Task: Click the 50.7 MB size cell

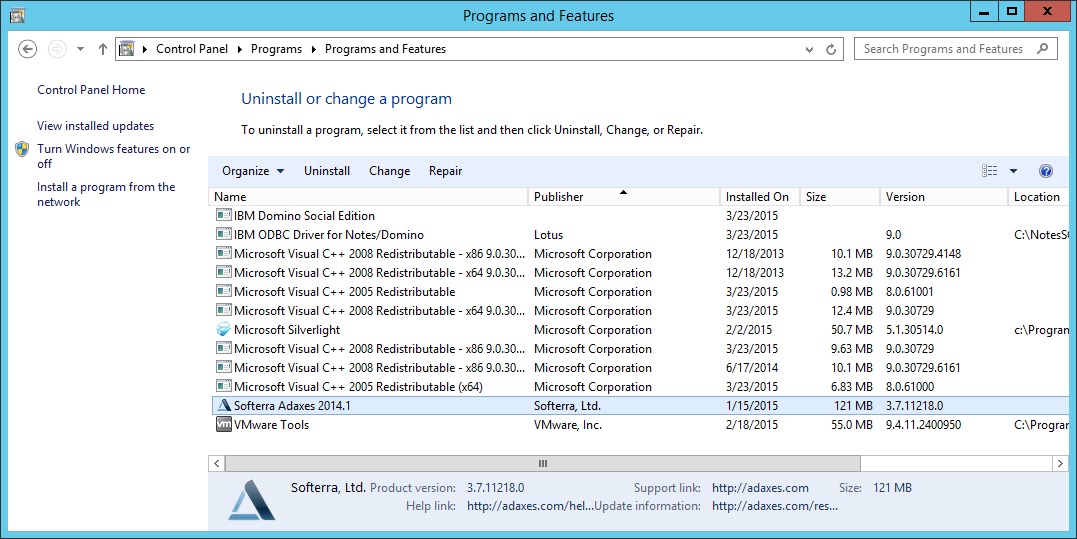Action: pyautogui.click(x=852, y=330)
